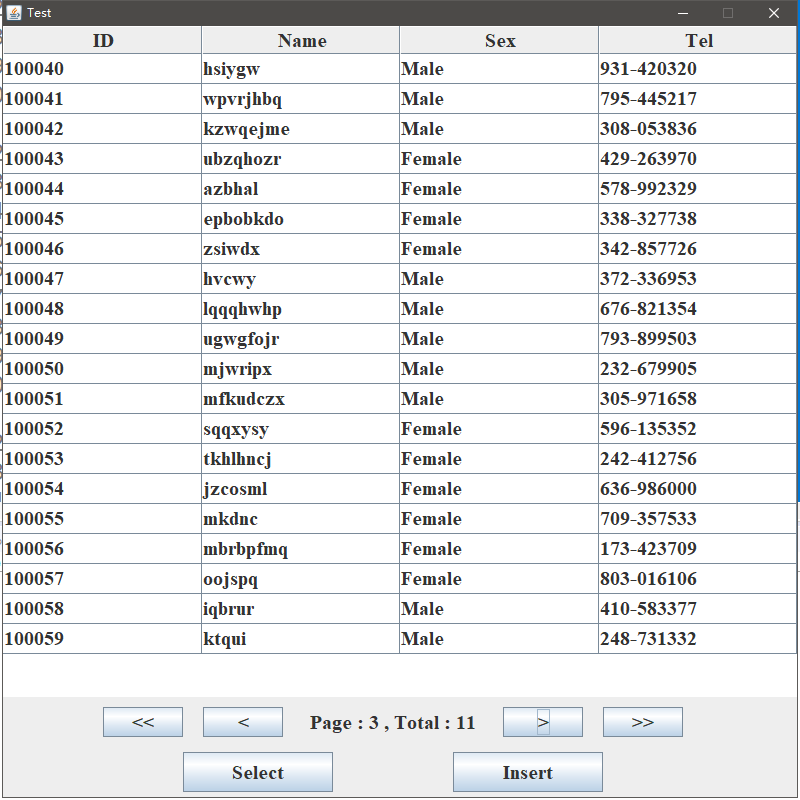The image size is (800, 800).
Task: Click the Tel column header
Action: tap(697, 40)
